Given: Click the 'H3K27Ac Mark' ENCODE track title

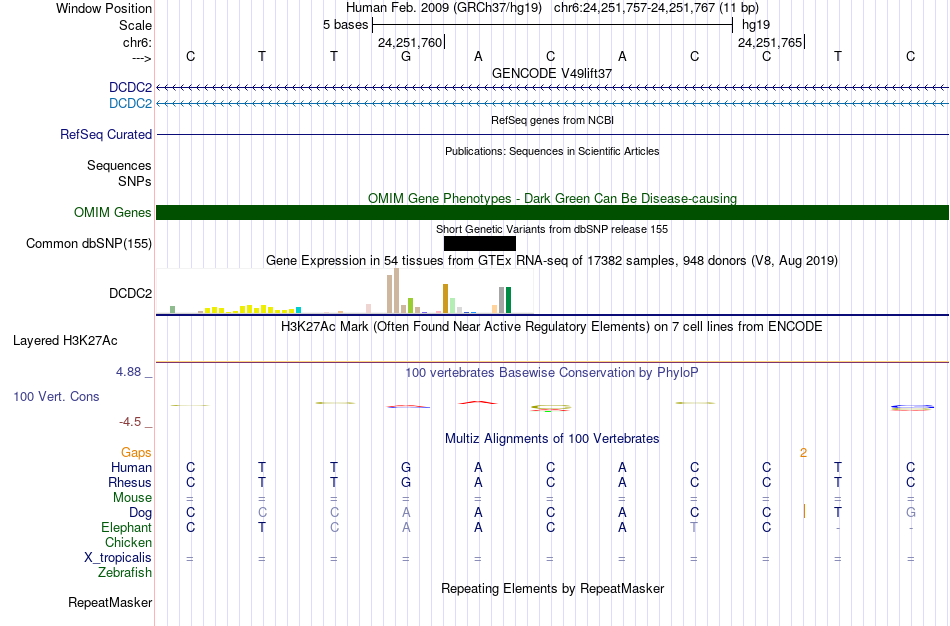Looking at the screenshot, I should point(552,327).
